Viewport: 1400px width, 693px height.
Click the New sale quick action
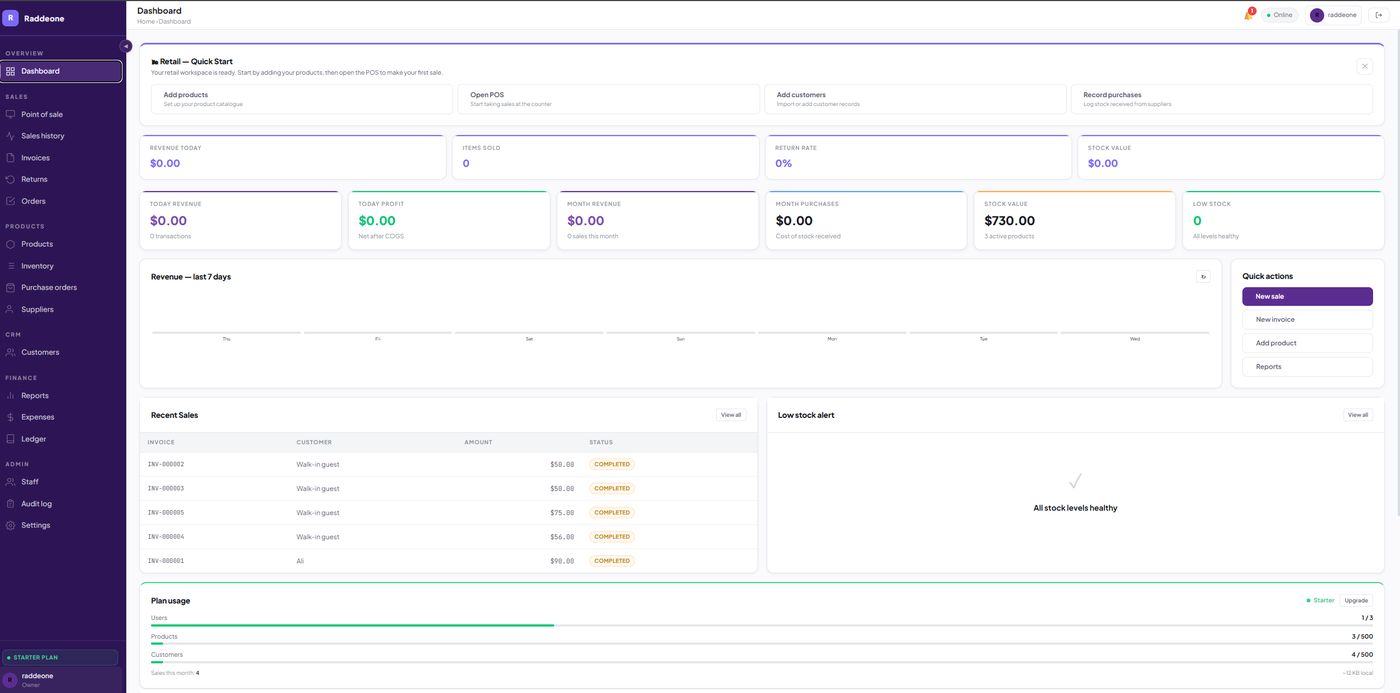(x=1307, y=296)
